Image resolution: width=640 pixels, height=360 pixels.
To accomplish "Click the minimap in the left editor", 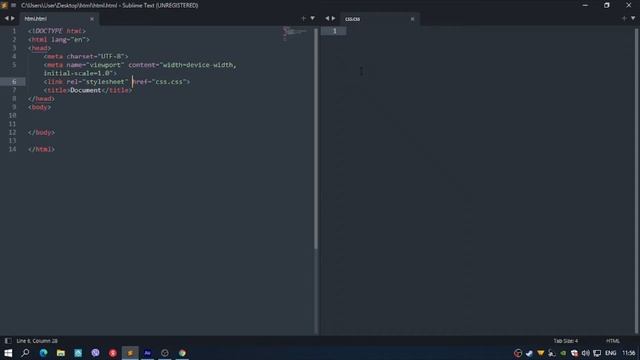I will (x=295, y=33).
